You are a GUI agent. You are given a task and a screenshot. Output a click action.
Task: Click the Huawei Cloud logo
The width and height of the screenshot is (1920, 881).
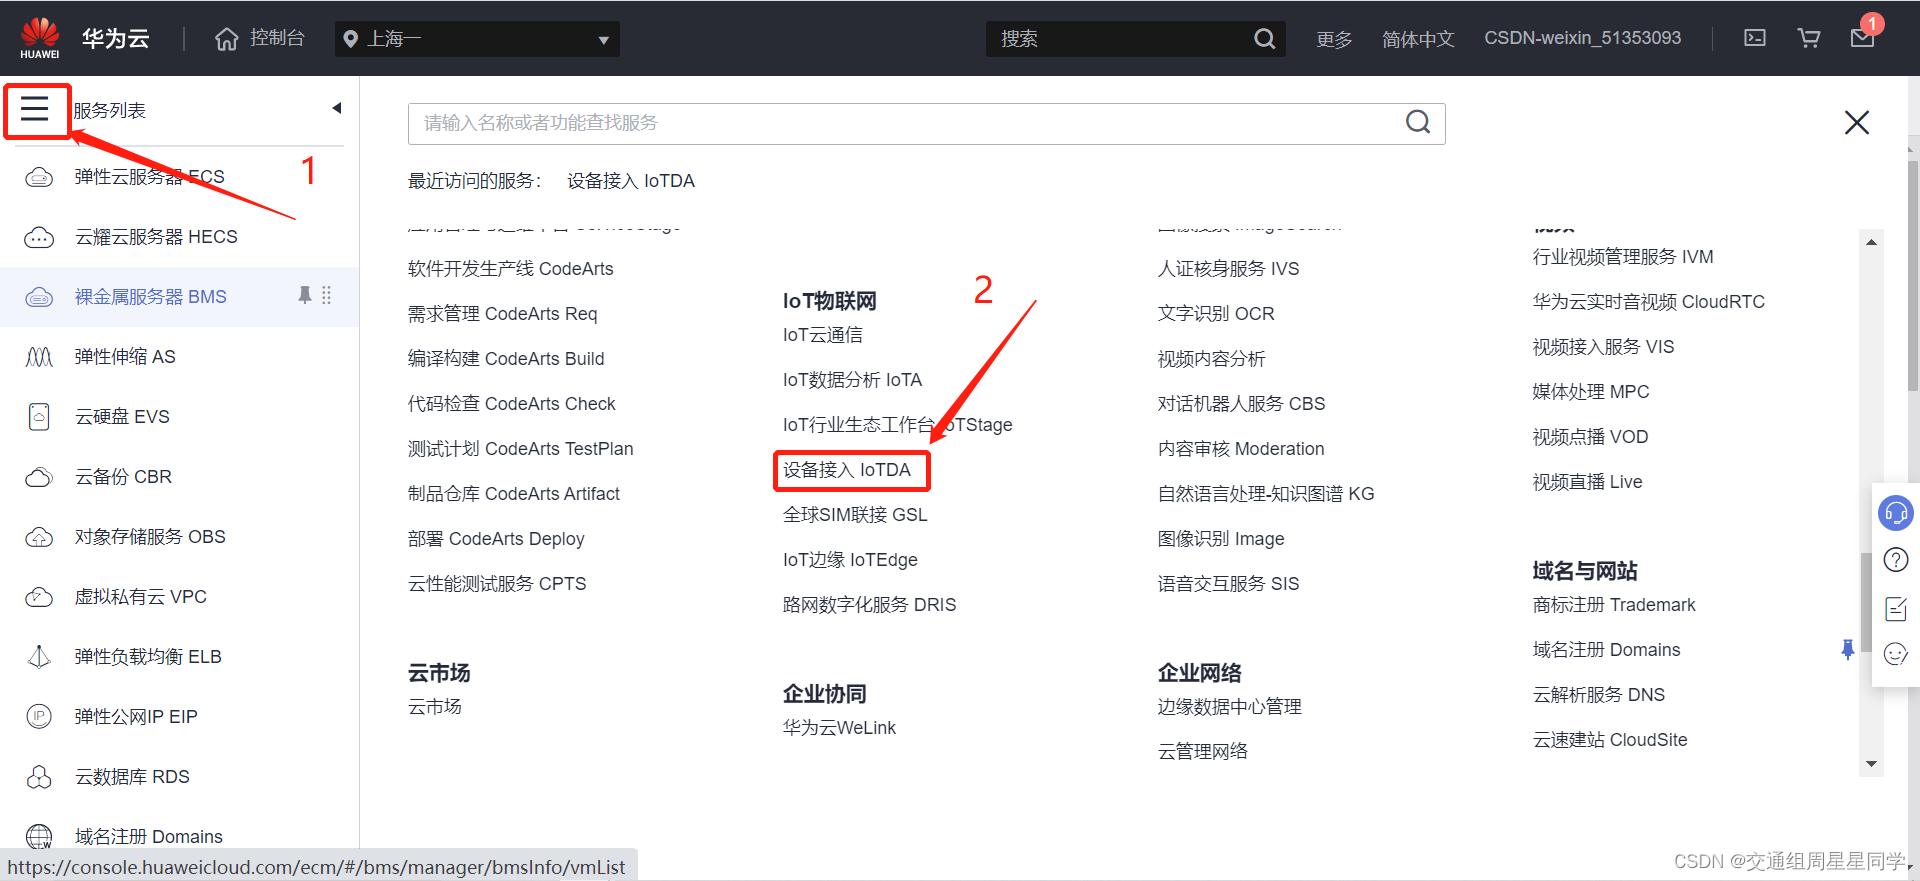tap(40, 38)
